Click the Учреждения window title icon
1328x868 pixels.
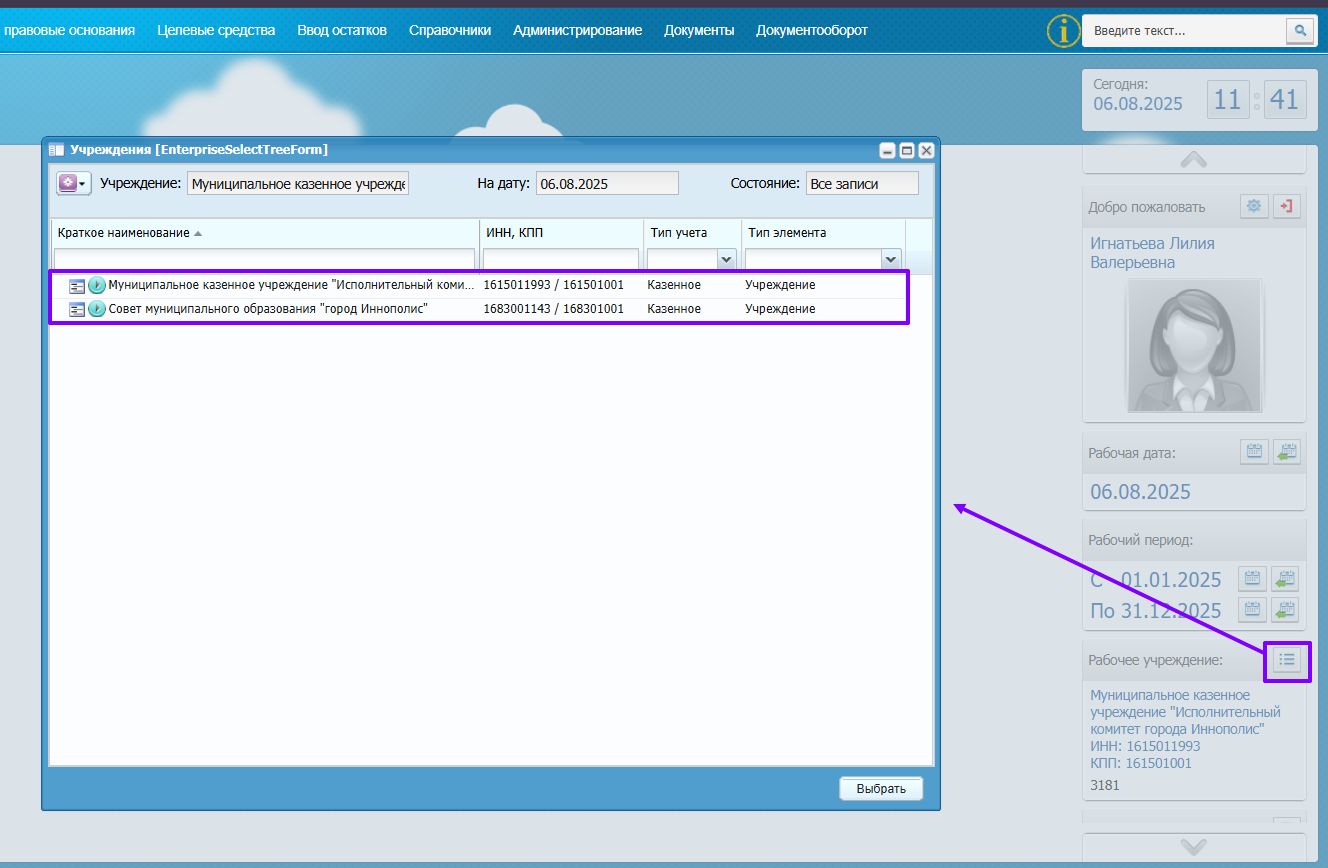click(56, 150)
